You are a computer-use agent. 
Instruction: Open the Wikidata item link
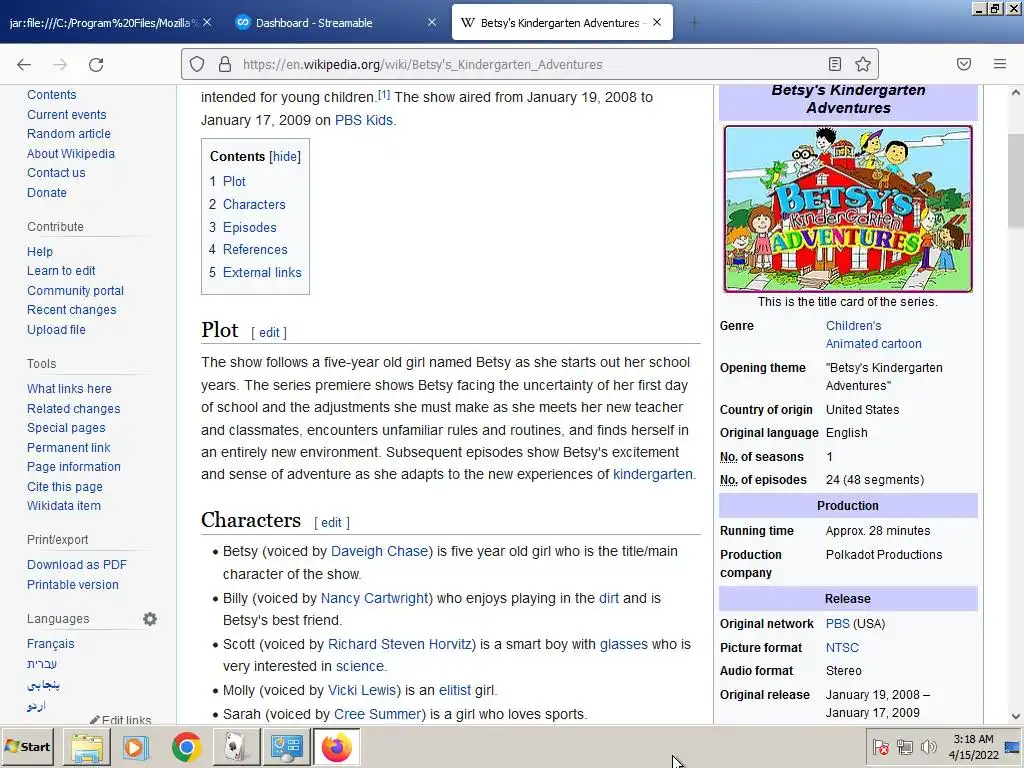click(64, 505)
